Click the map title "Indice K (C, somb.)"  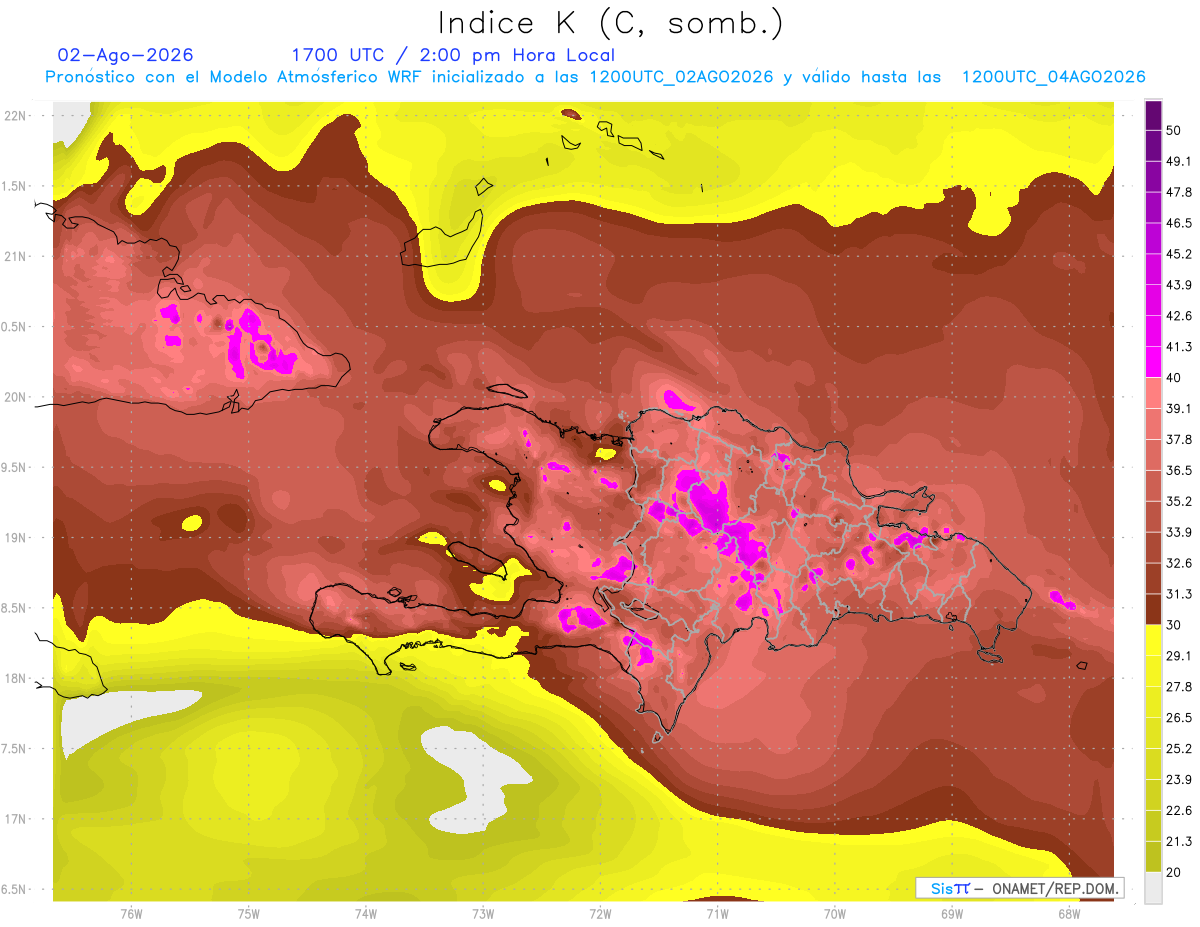click(x=611, y=23)
